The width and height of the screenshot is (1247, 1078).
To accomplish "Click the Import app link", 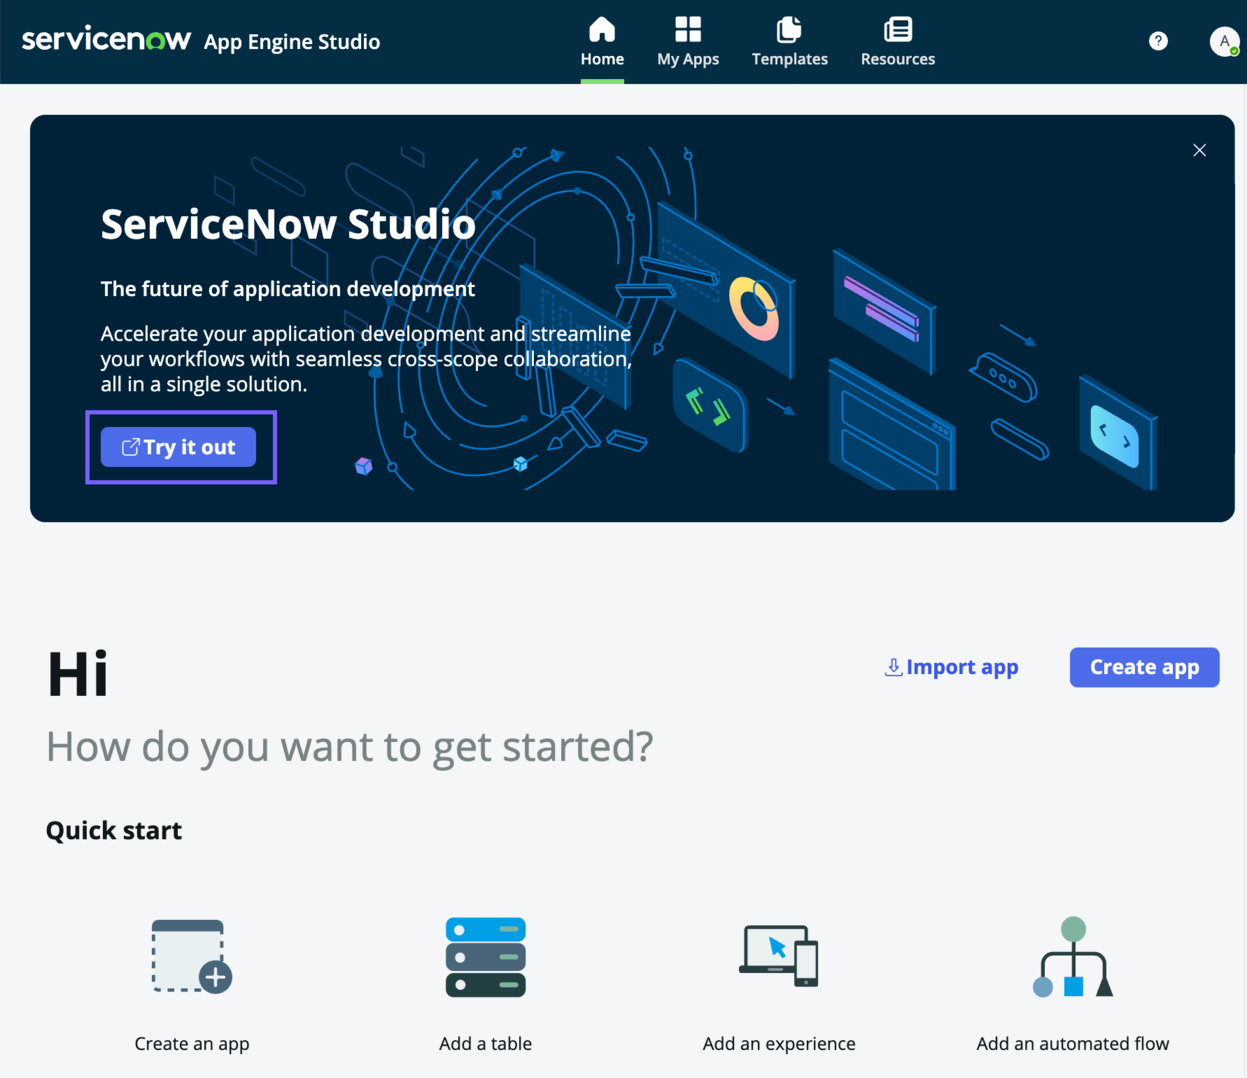I will pyautogui.click(x=952, y=667).
